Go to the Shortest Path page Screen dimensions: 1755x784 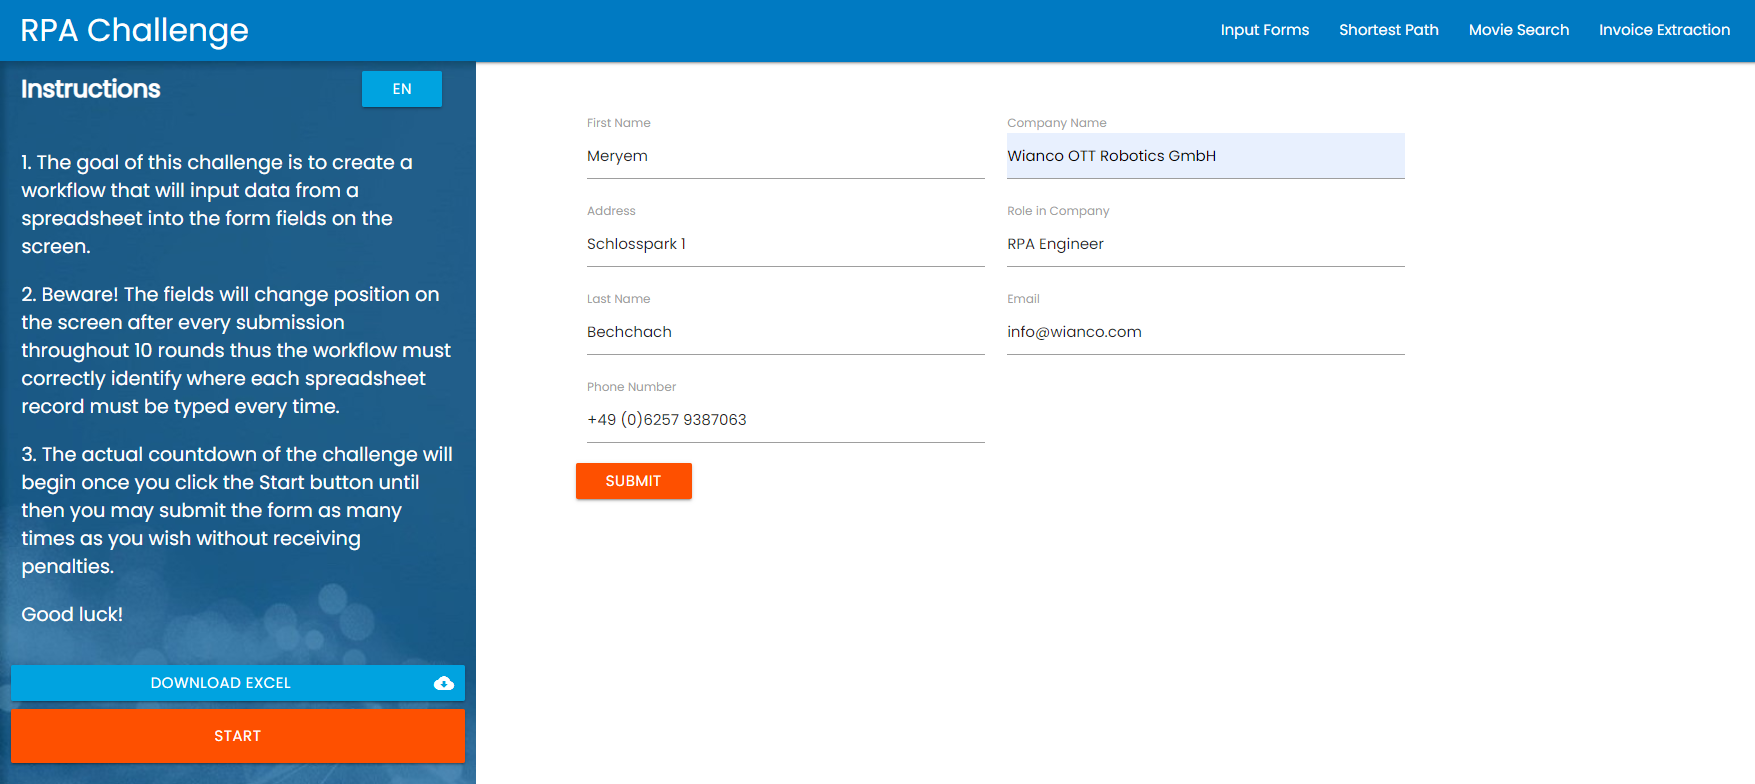[x=1388, y=30]
